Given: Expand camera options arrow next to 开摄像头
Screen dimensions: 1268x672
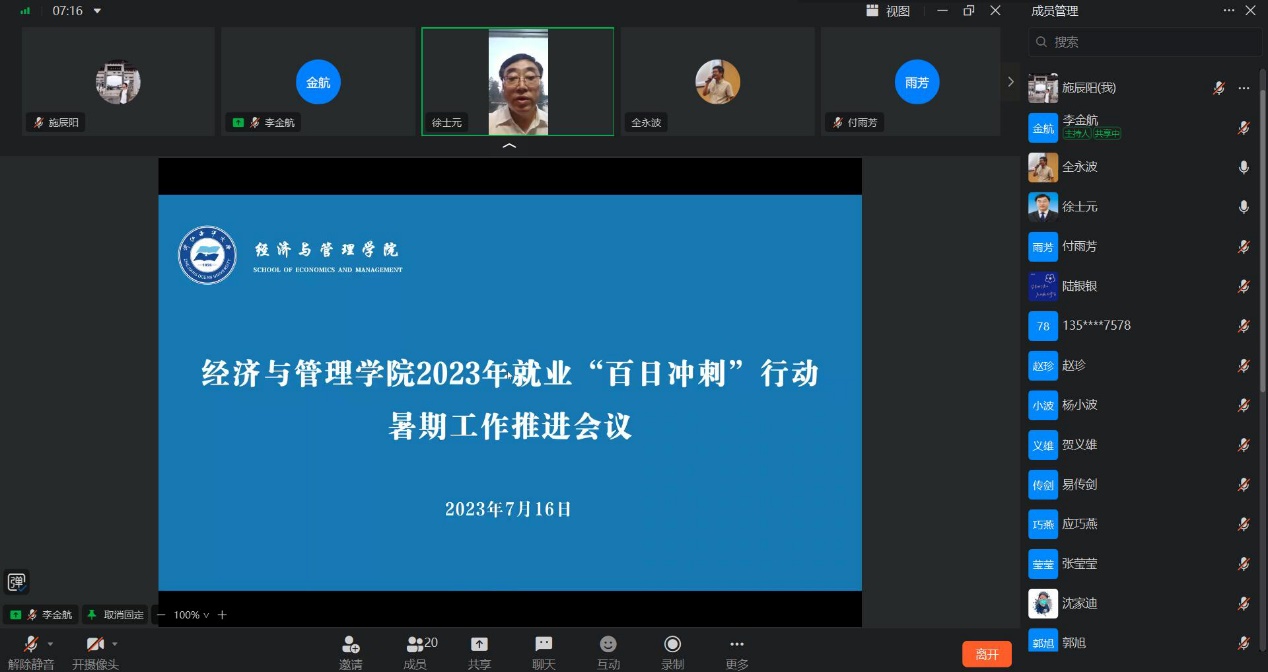Looking at the screenshot, I should click(x=115, y=644).
